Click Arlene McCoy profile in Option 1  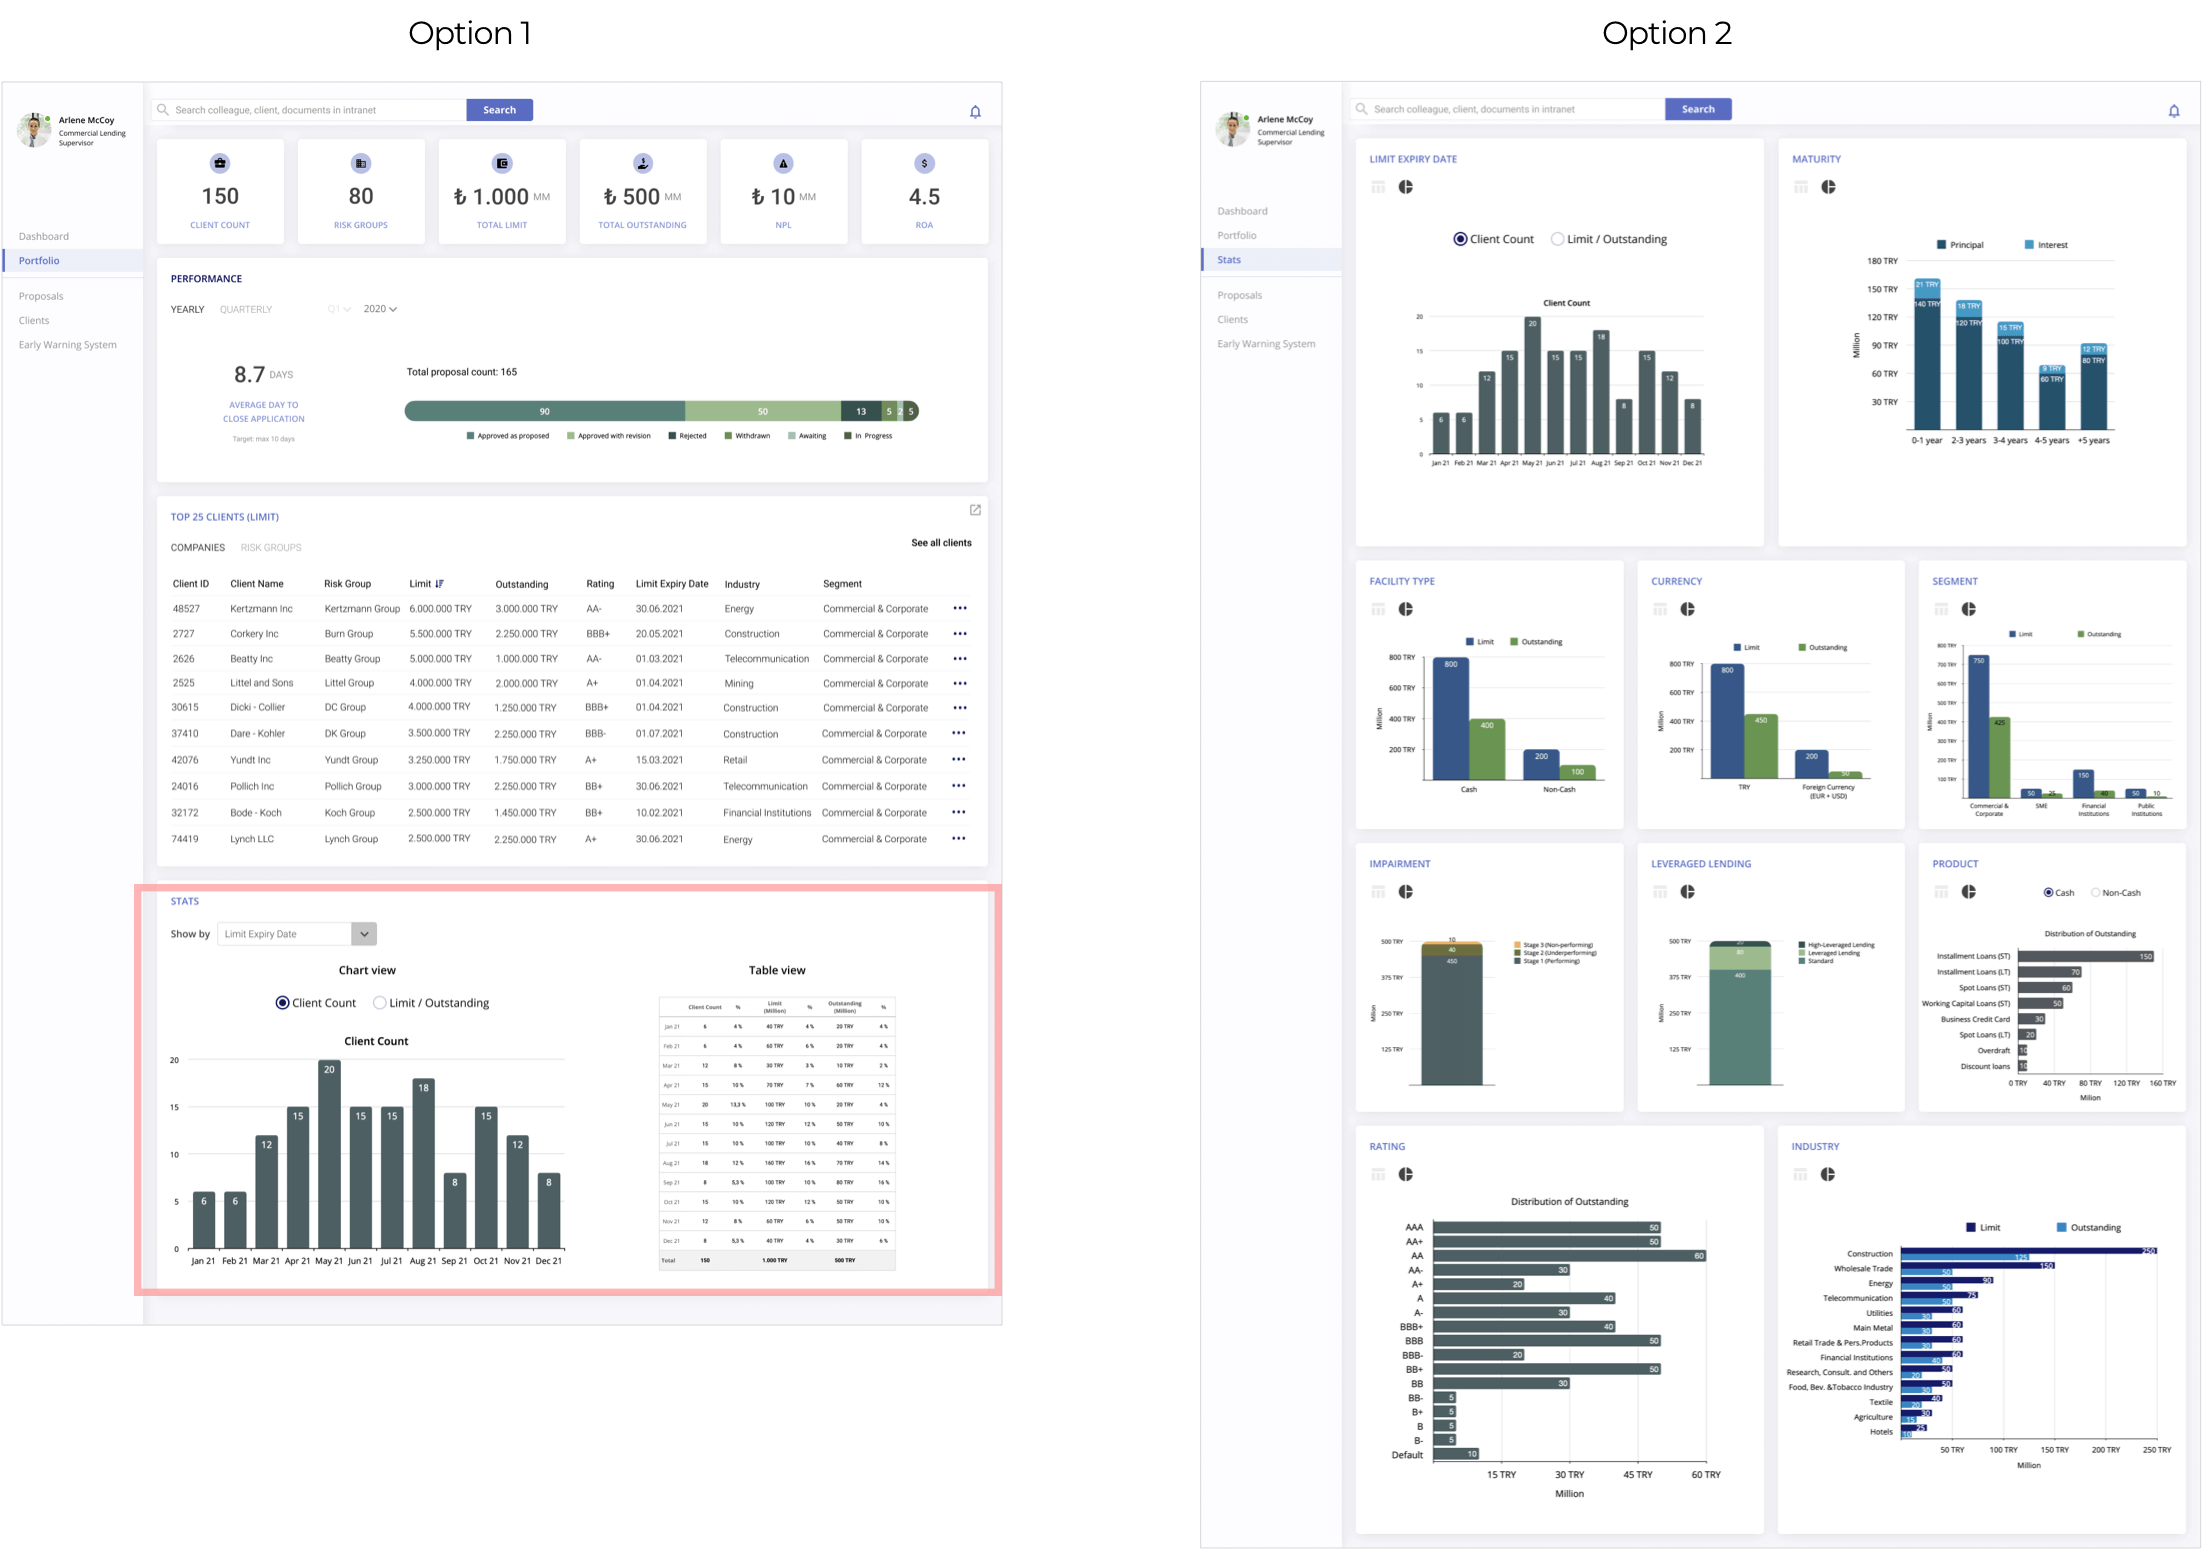point(72,130)
